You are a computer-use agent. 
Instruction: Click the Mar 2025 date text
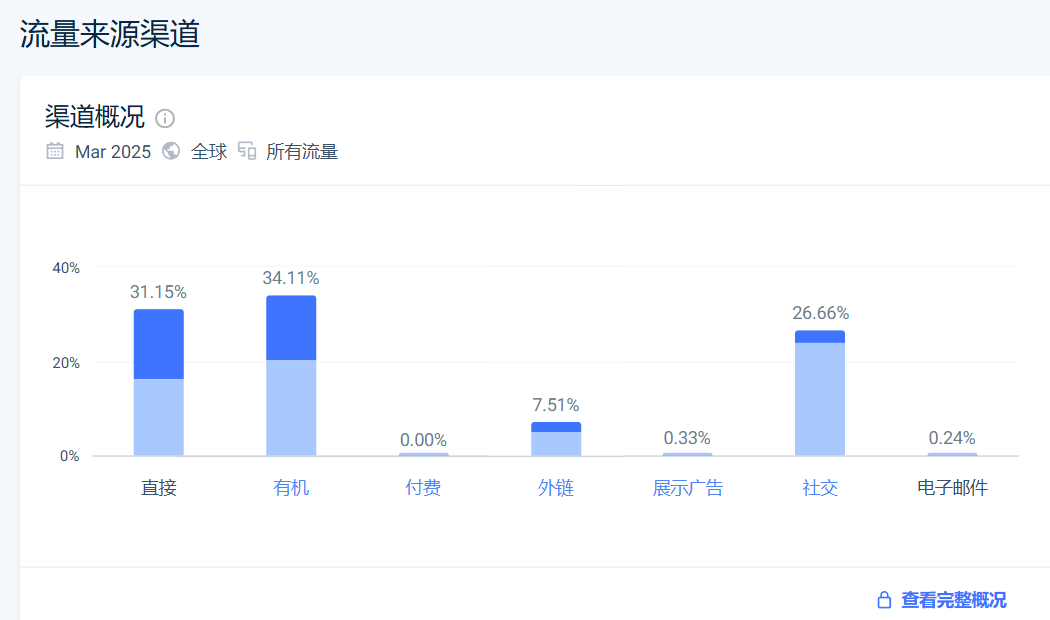(113, 152)
